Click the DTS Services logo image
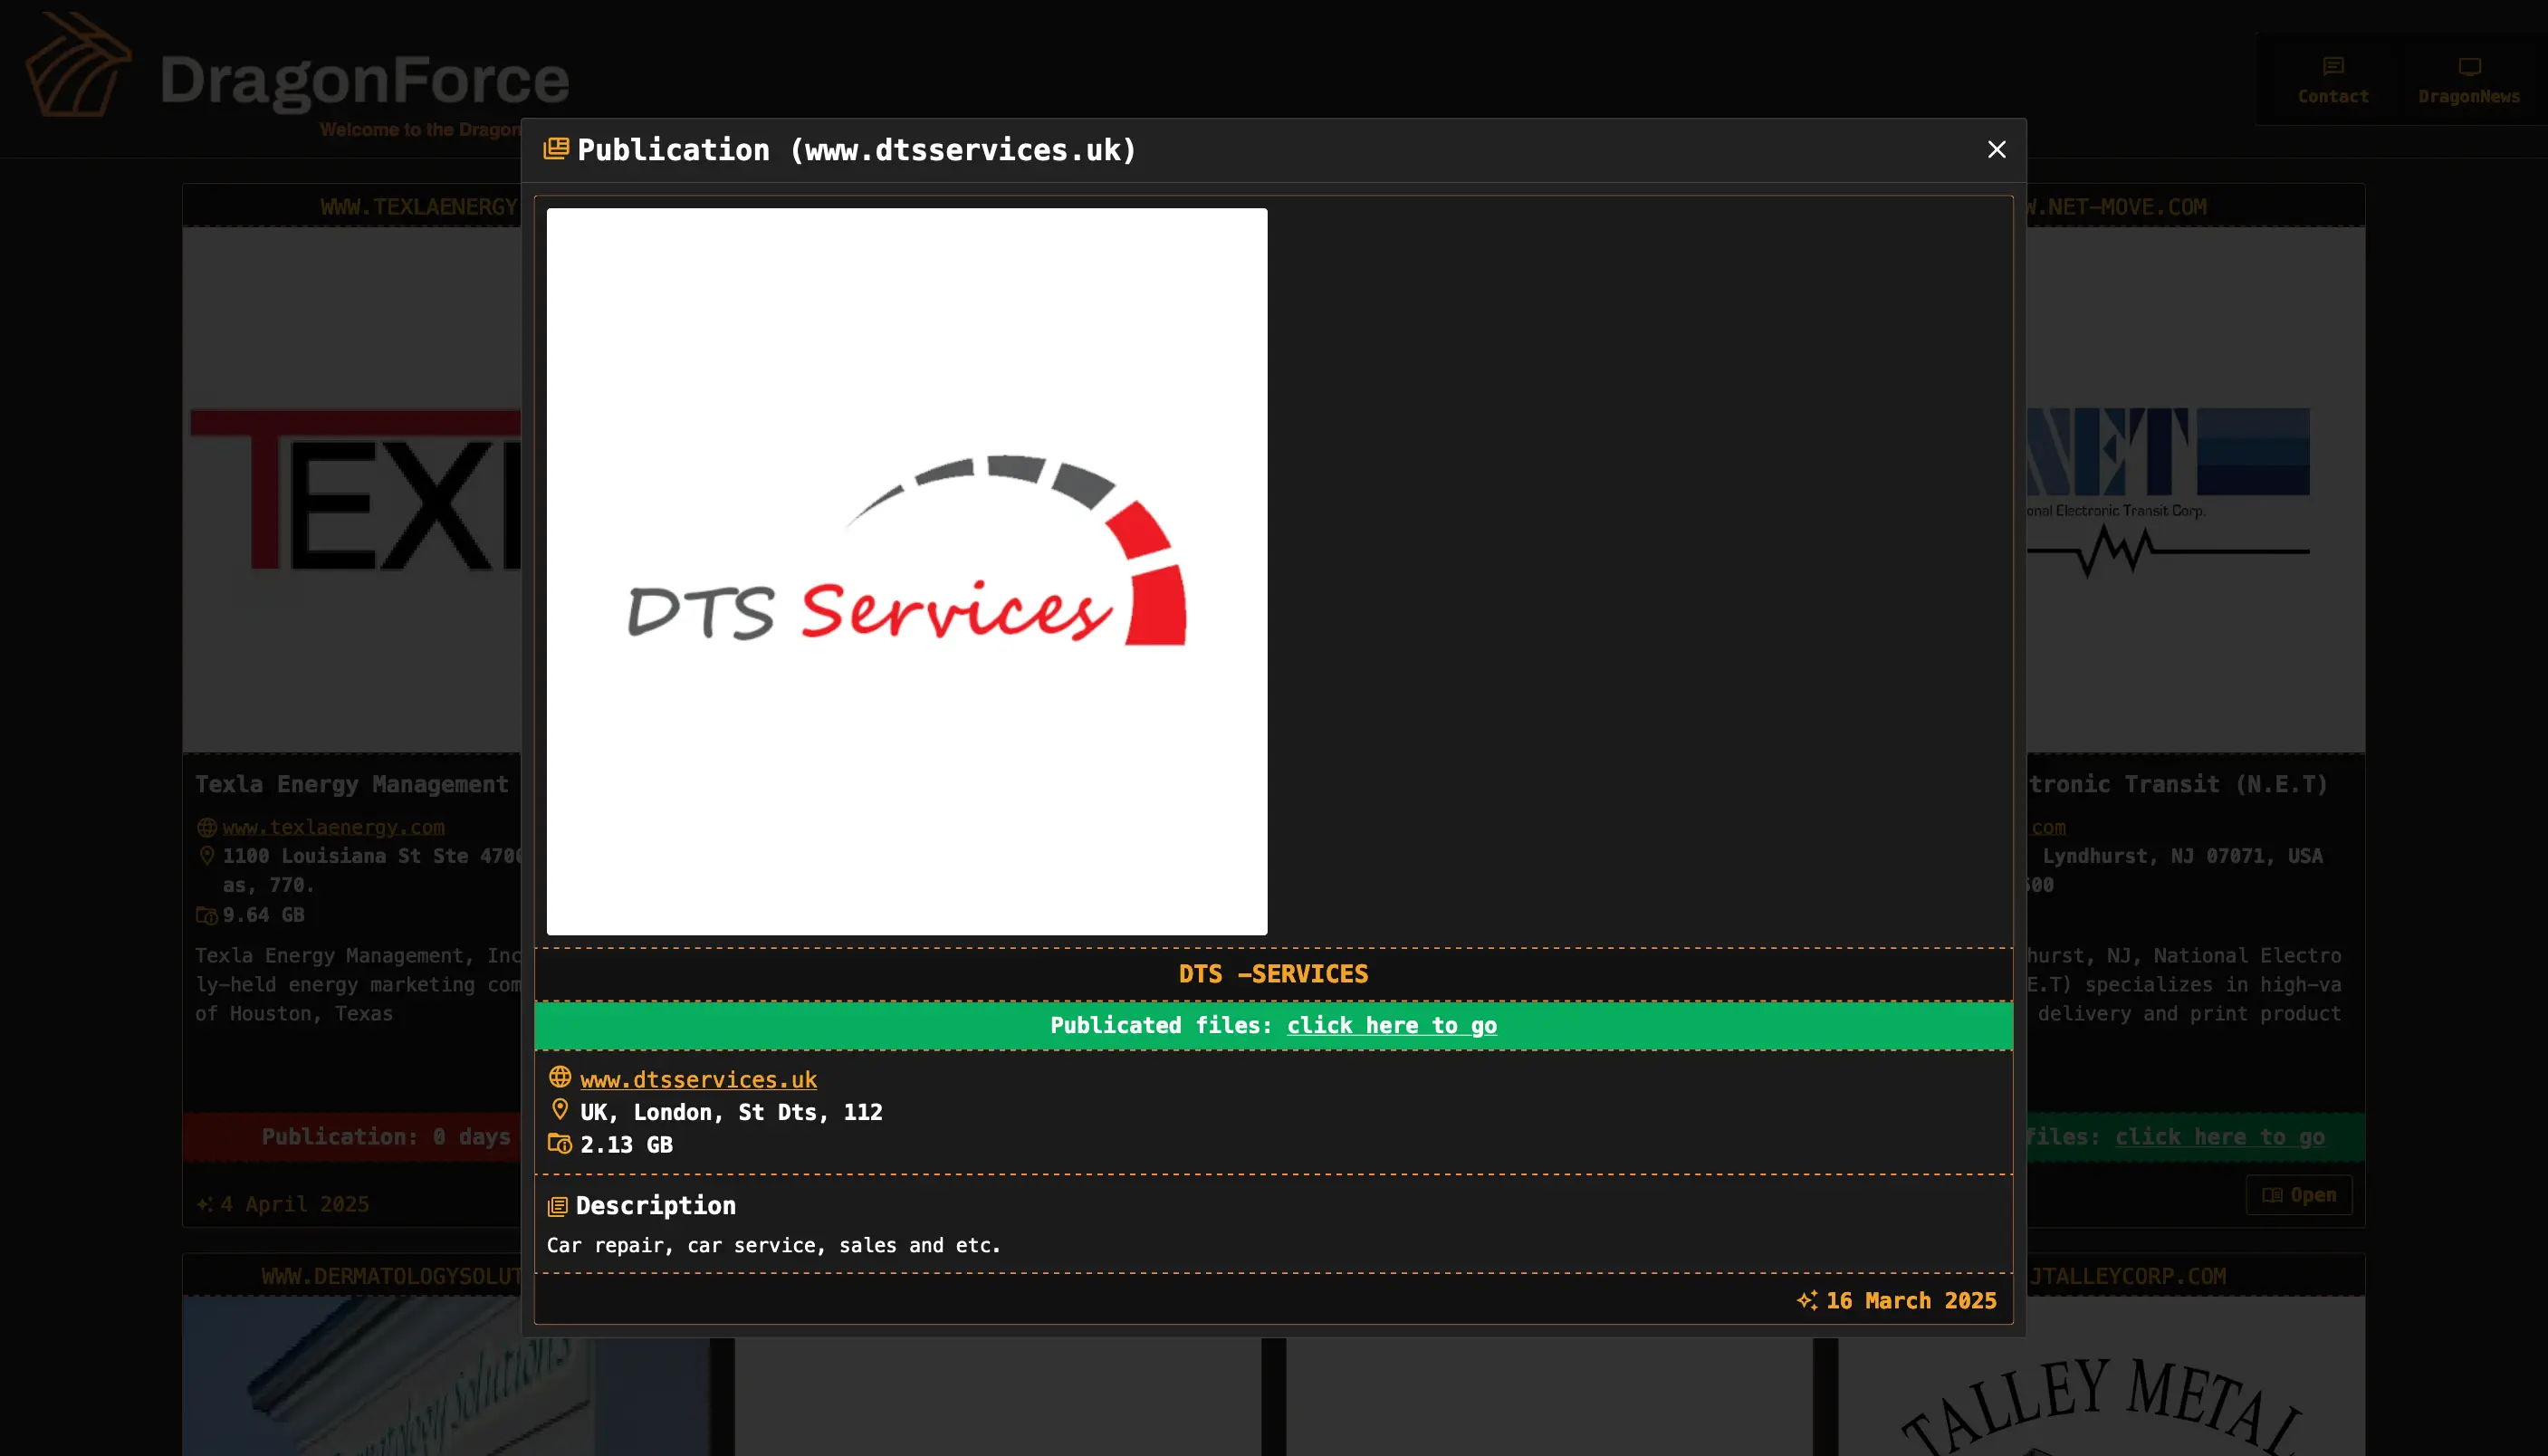Viewport: 2548px width, 1456px height. click(x=906, y=571)
